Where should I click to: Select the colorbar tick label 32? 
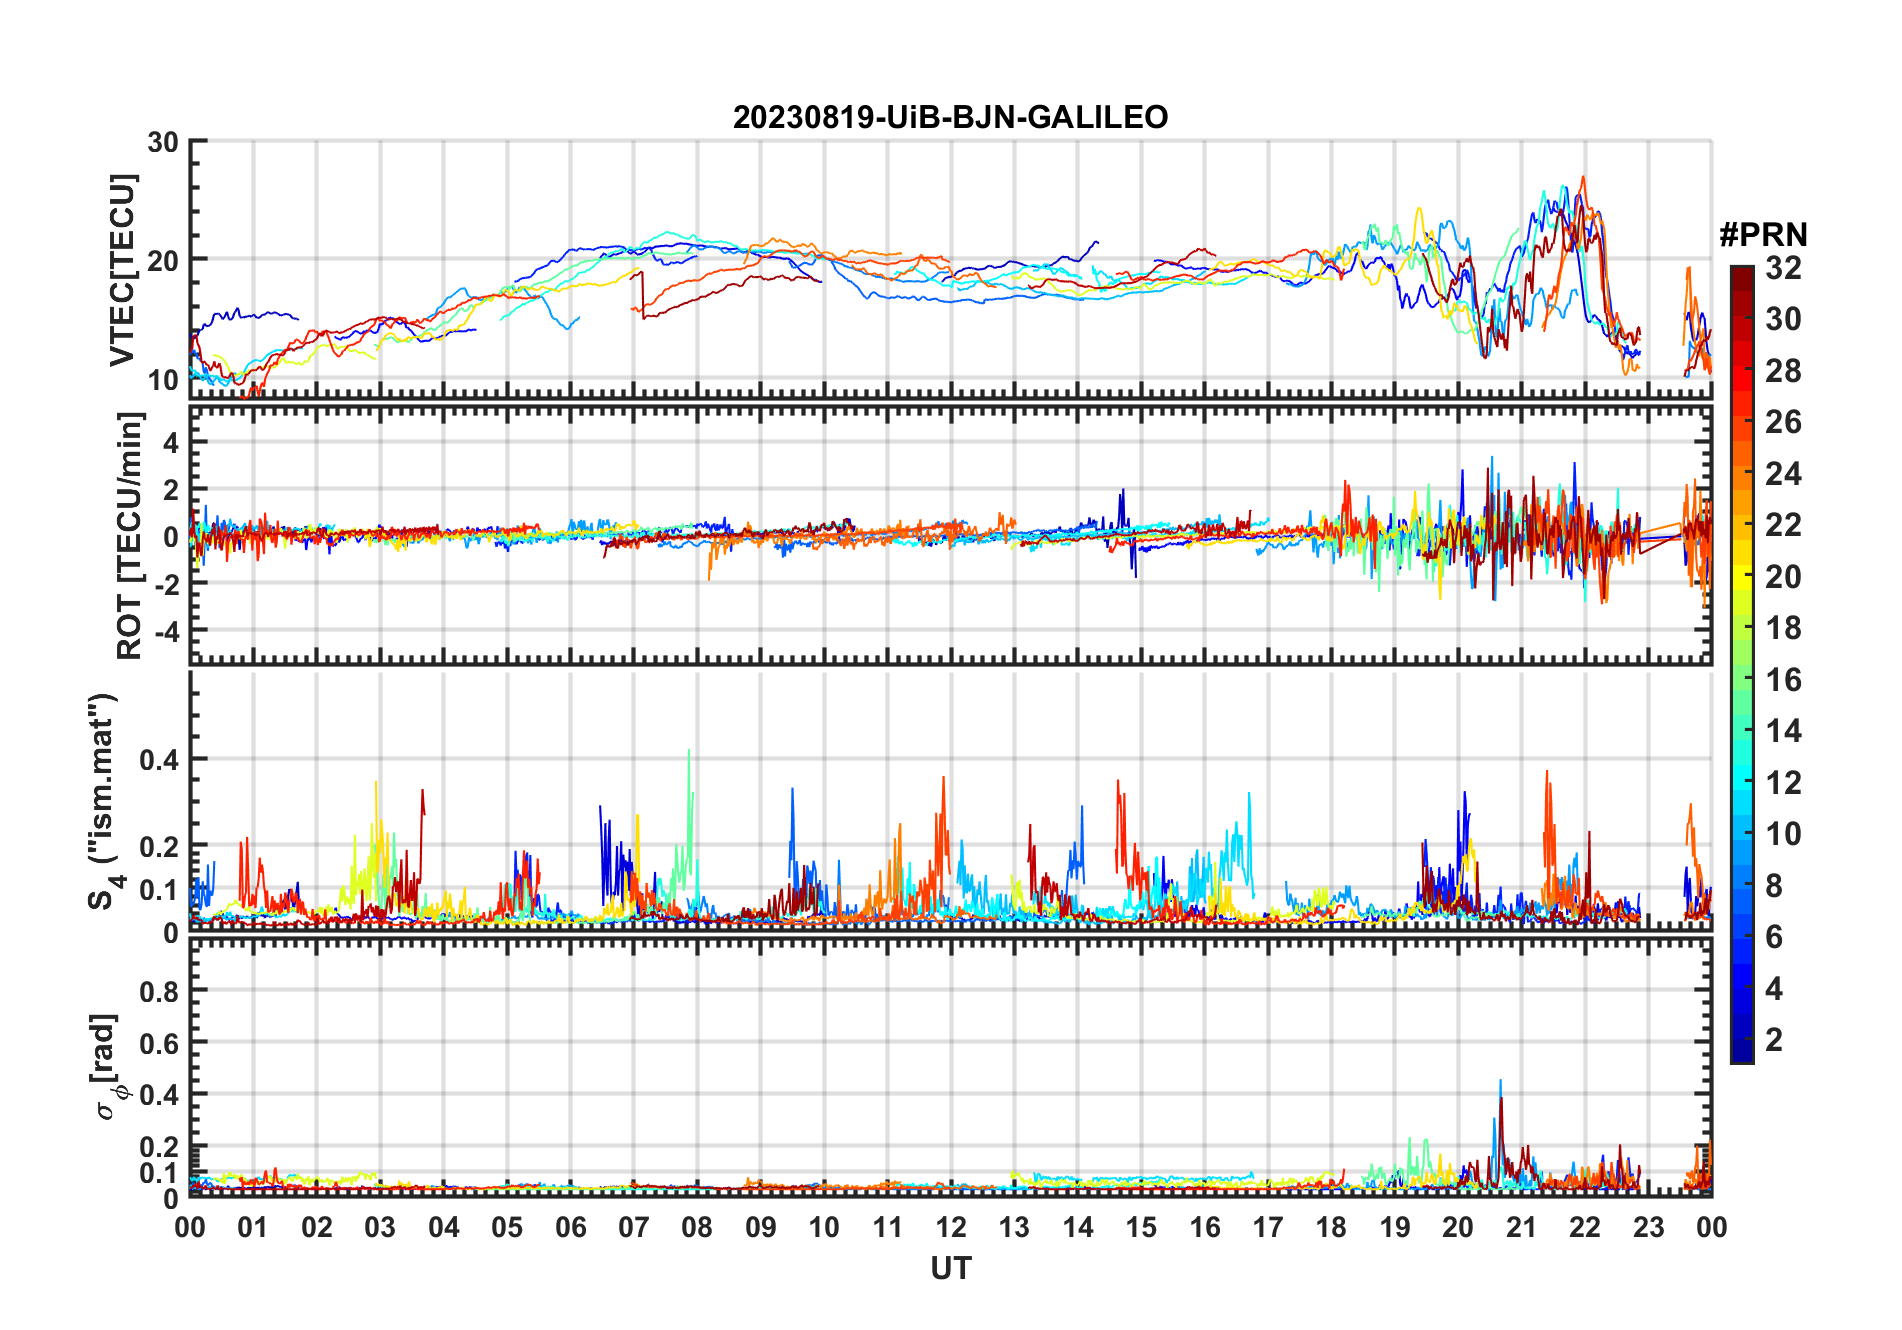pos(1783,268)
